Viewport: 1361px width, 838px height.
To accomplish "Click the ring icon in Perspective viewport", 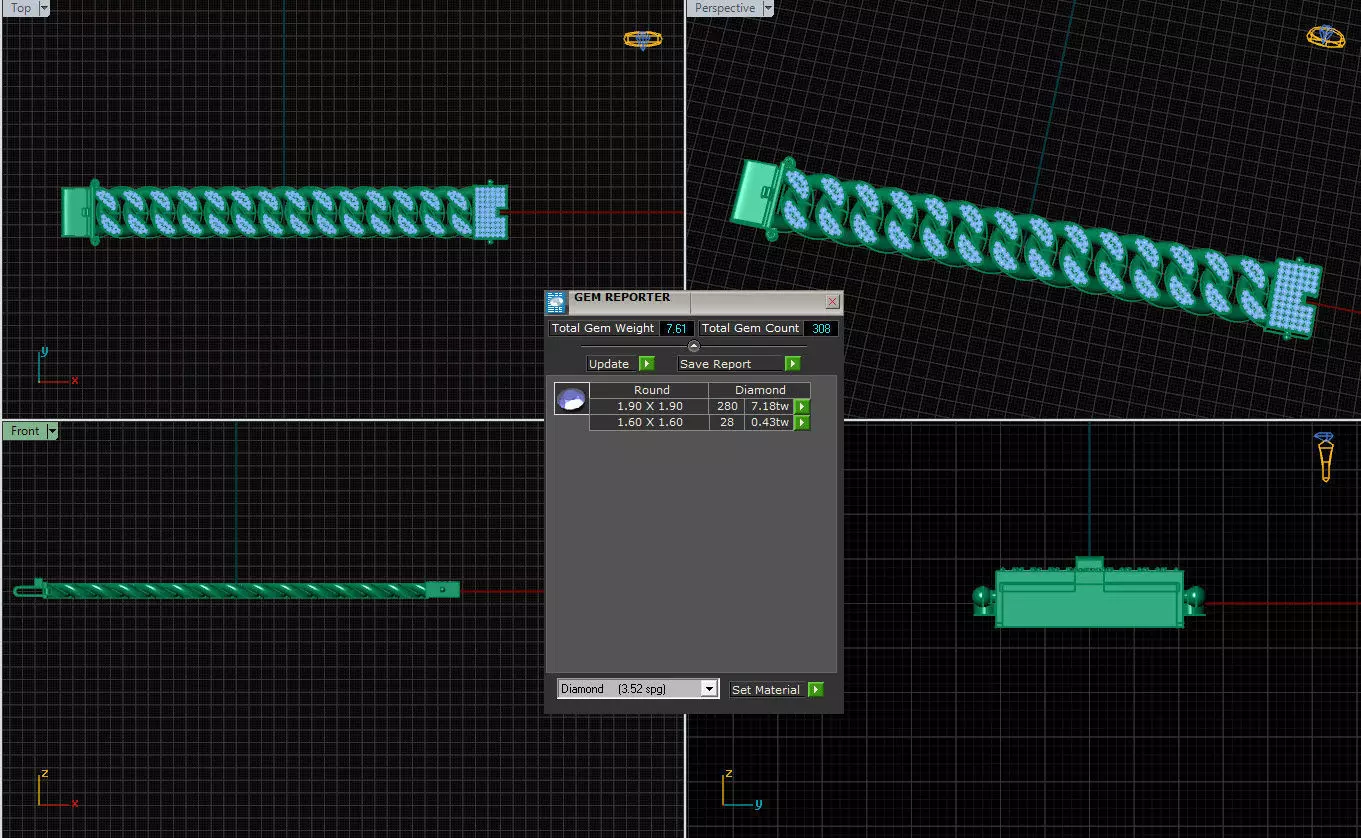I will pyautogui.click(x=1326, y=36).
